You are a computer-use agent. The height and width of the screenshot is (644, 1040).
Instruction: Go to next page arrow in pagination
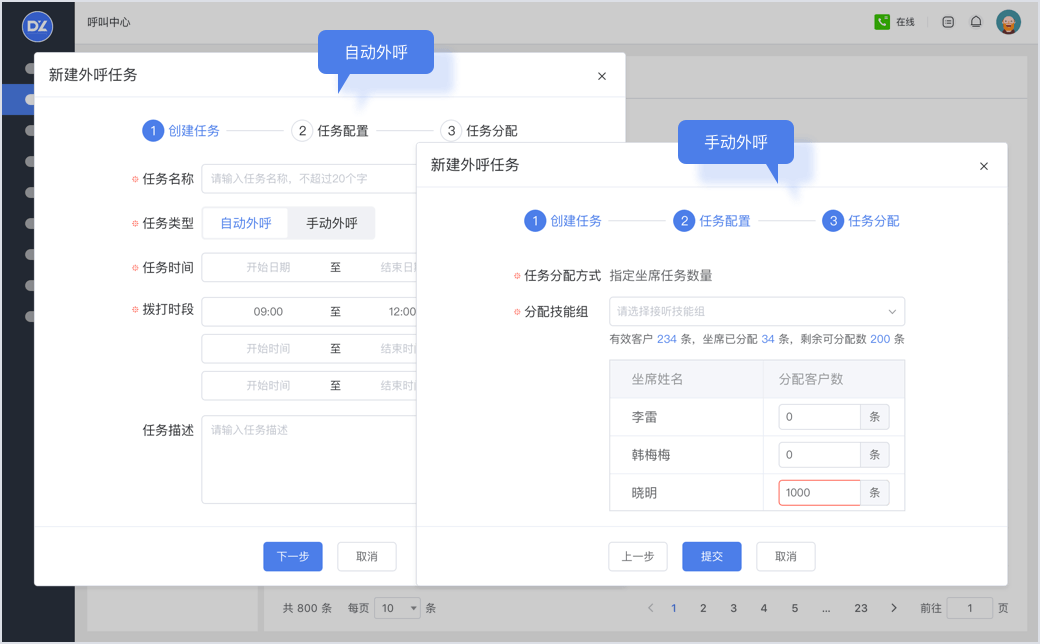(894, 608)
